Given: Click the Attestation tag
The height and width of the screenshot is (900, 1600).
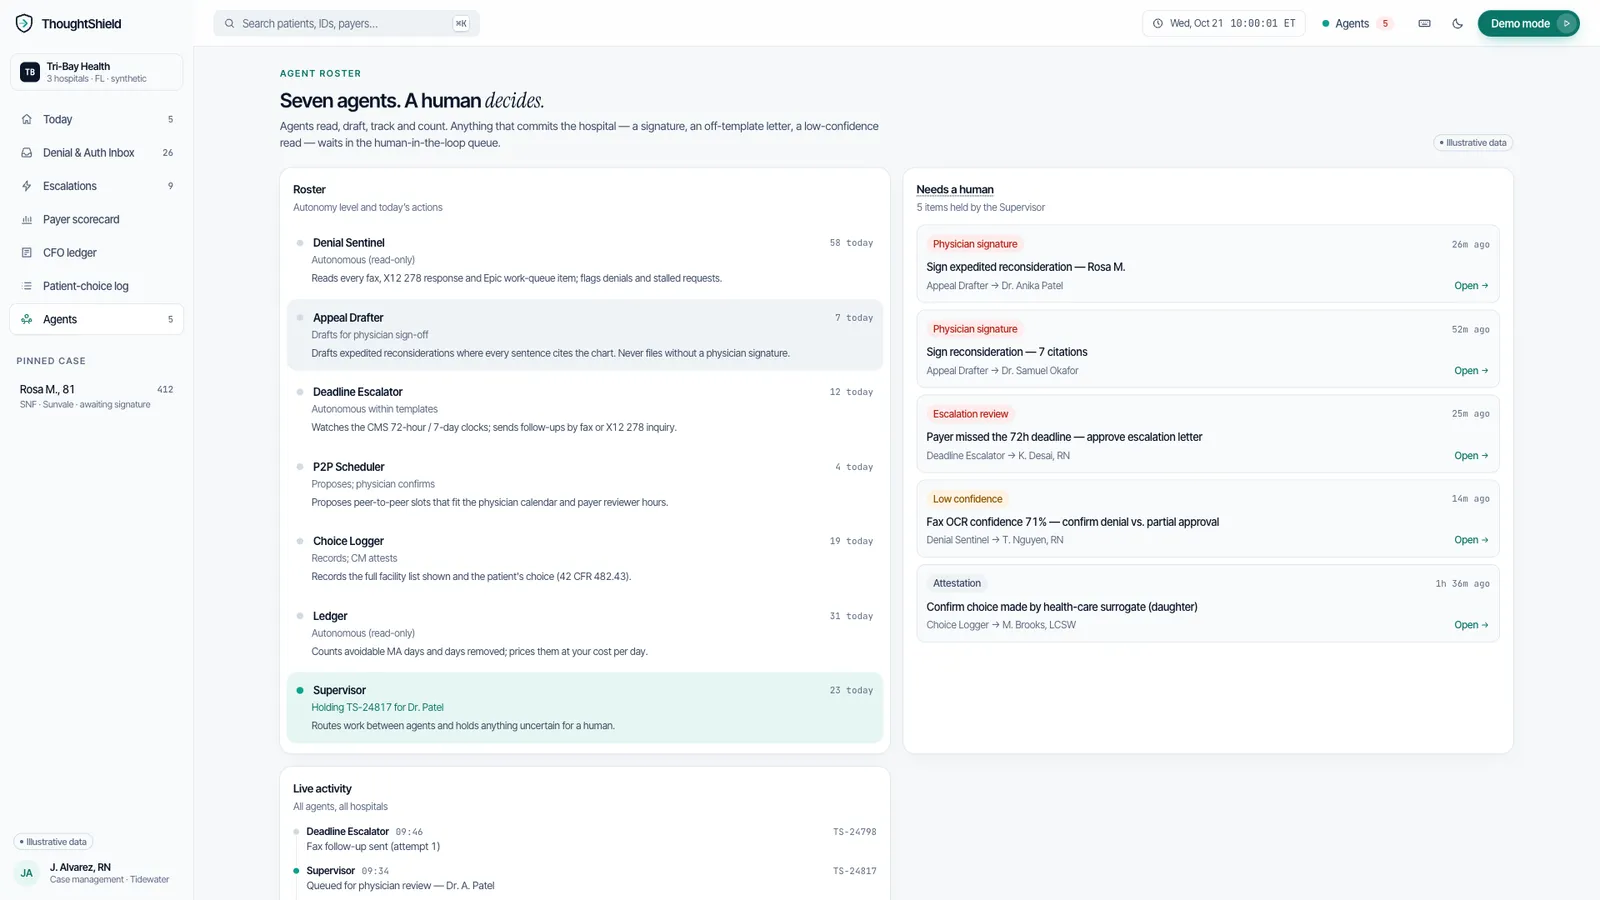Looking at the screenshot, I should point(957,583).
